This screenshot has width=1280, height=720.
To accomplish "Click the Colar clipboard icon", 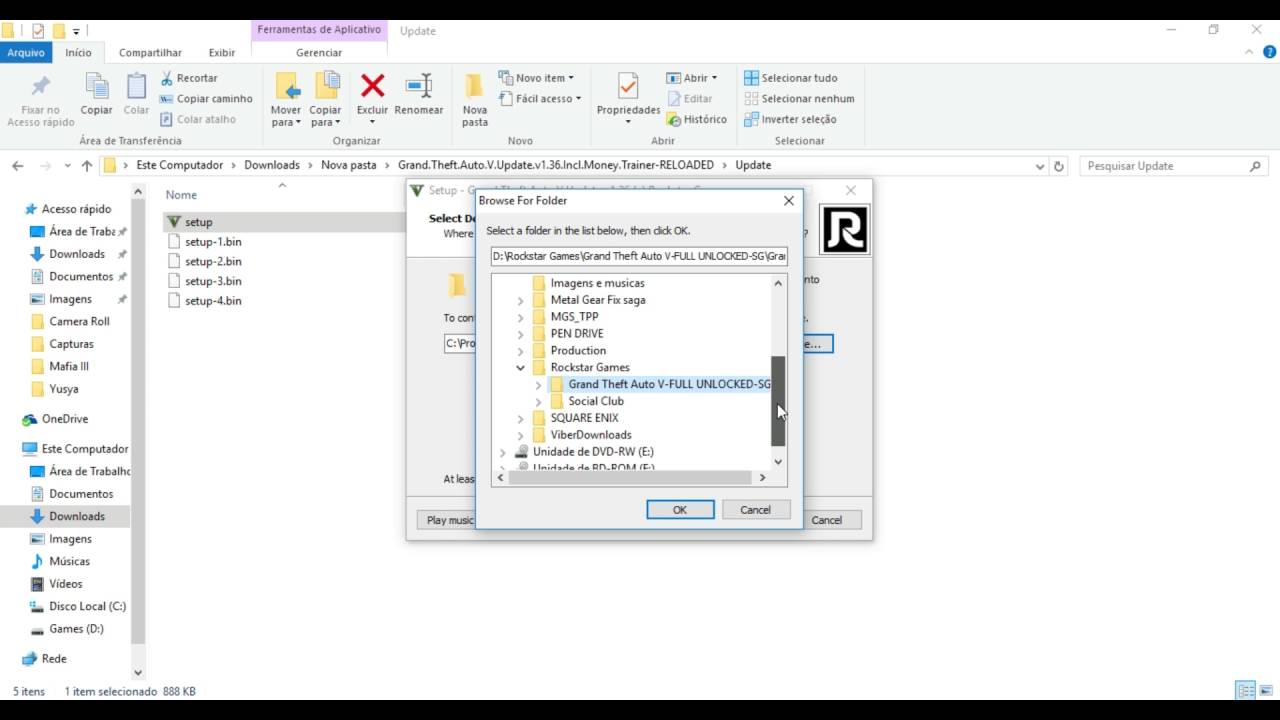I will (136, 86).
